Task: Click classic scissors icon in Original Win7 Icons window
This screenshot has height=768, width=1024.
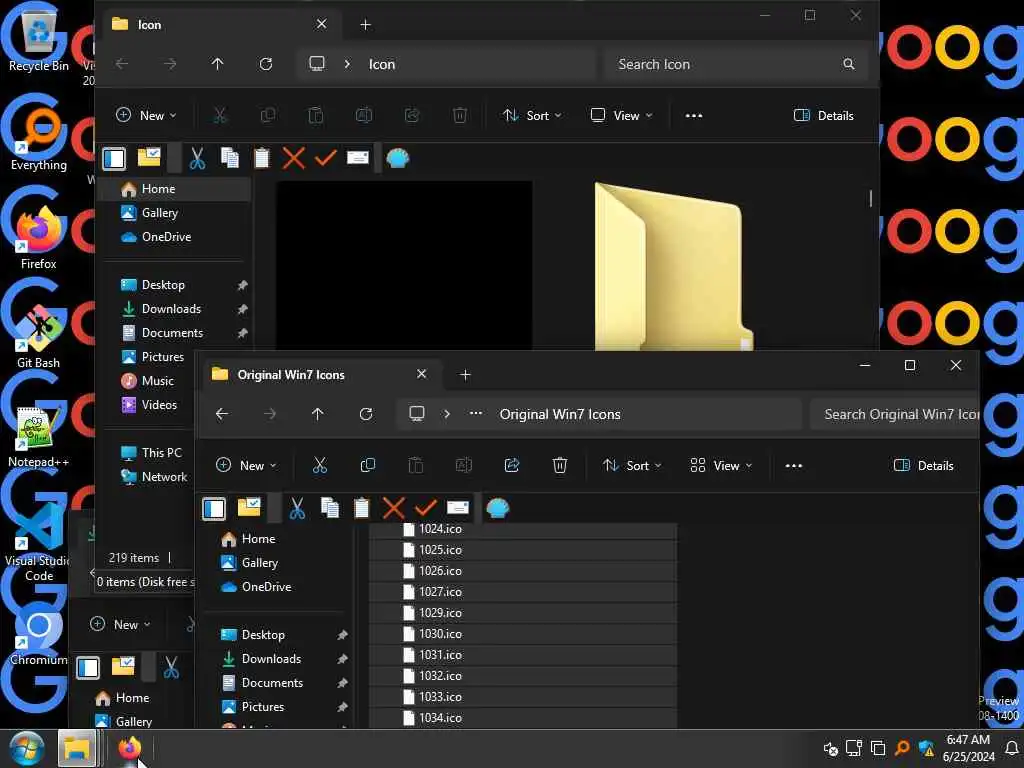Action: click(297, 508)
